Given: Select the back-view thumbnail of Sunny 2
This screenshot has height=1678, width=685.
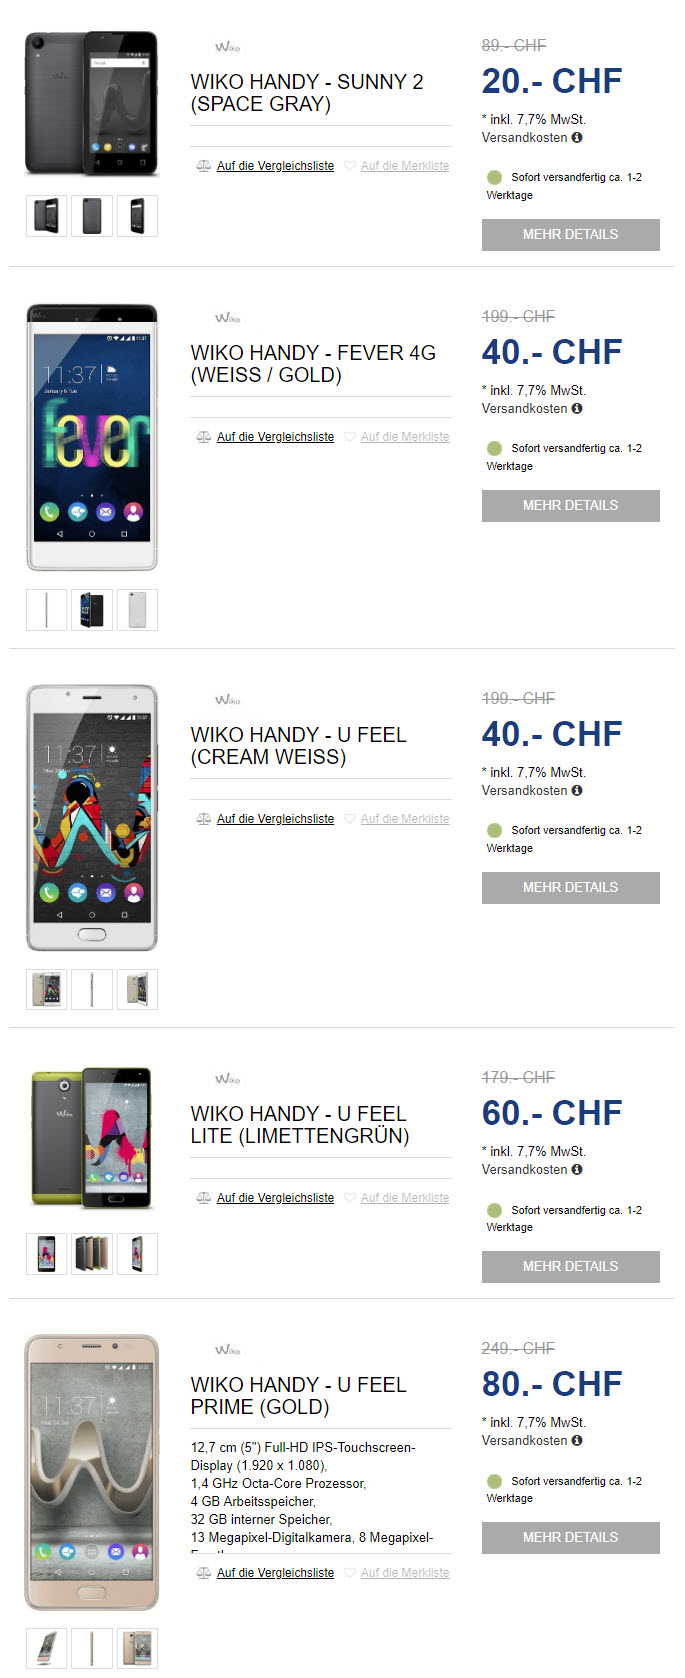Looking at the screenshot, I should point(92,216).
